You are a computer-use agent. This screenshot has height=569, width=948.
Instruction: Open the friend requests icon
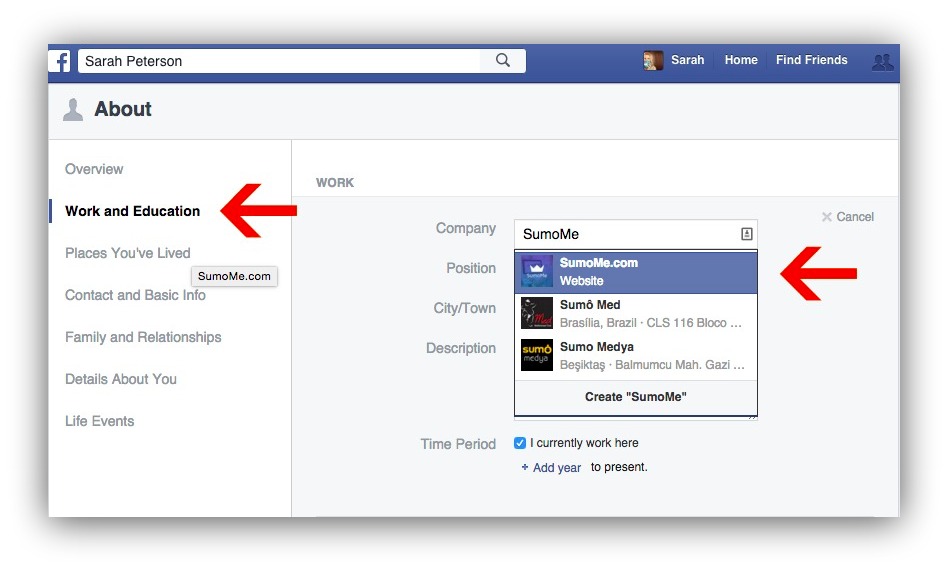[x=882, y=61]
